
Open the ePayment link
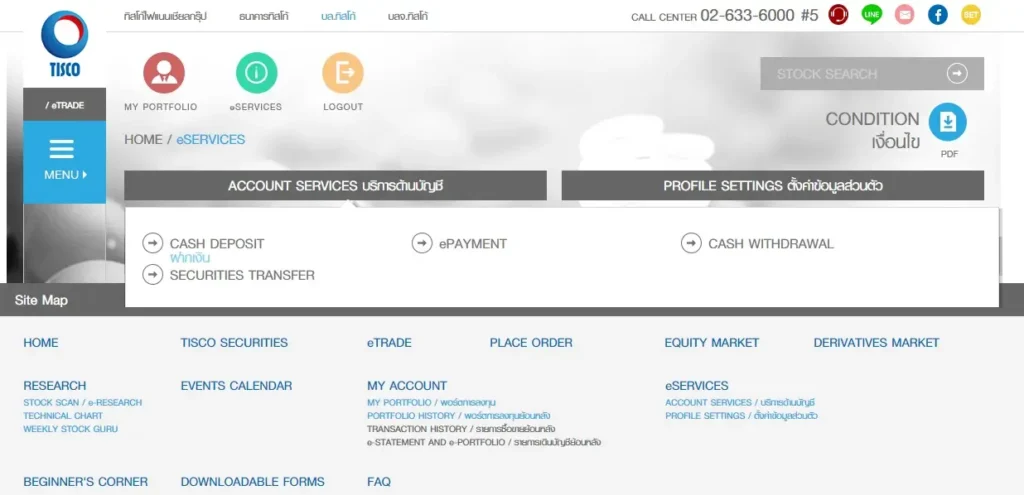(473, 244)
